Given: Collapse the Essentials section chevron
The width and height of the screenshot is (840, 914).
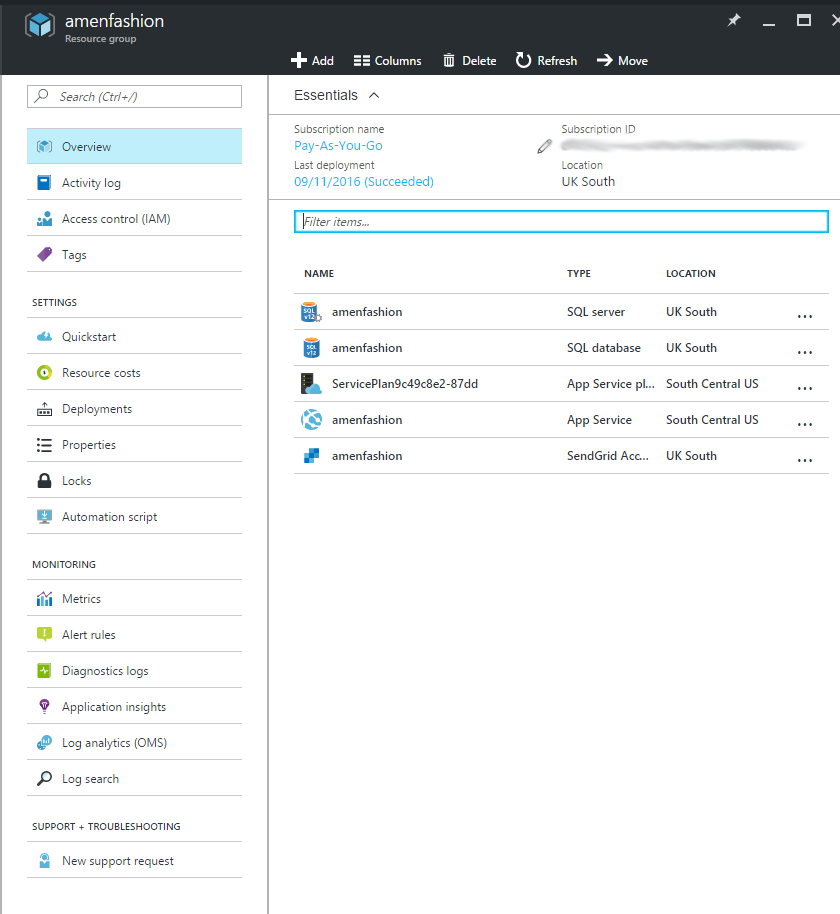Looking at the screenshot, I should 374,95.
